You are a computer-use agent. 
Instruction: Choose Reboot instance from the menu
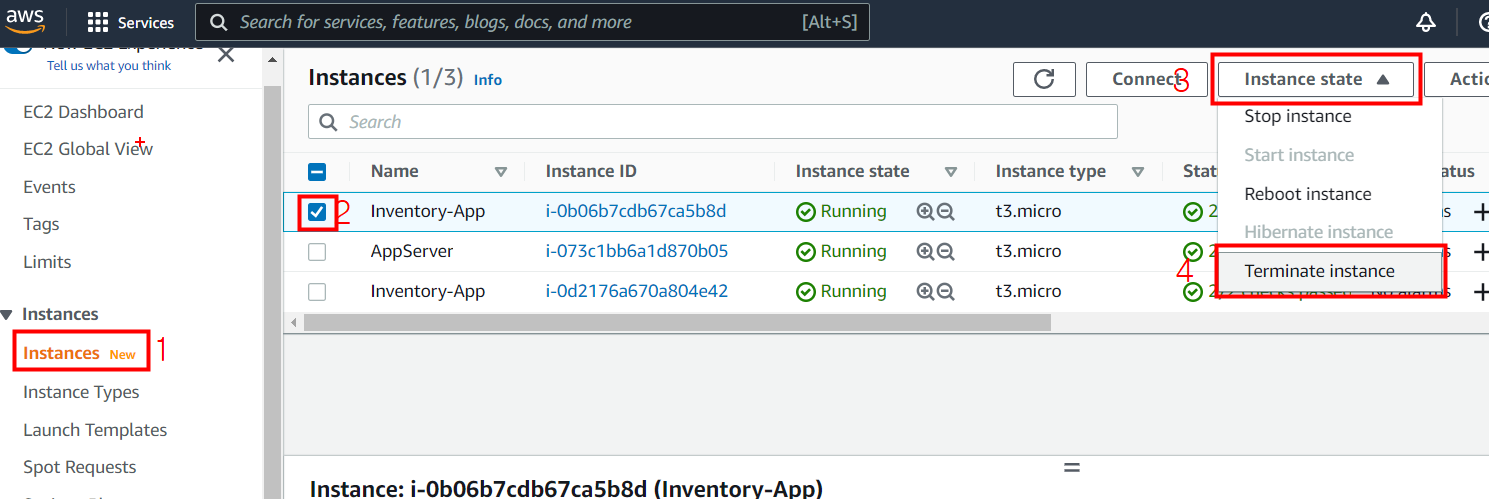[x=1308, y=194]
